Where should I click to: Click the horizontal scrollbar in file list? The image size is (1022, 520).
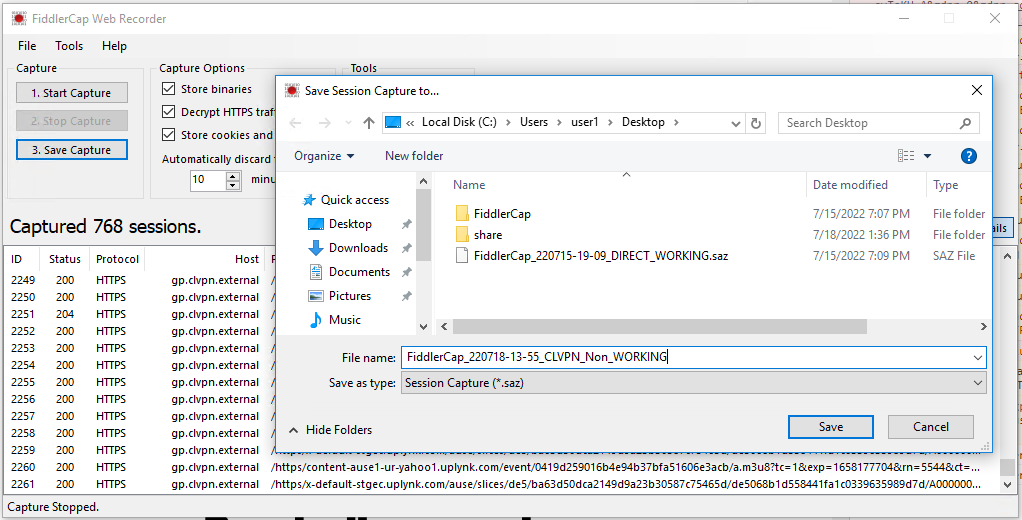click(x=659, y=326)
